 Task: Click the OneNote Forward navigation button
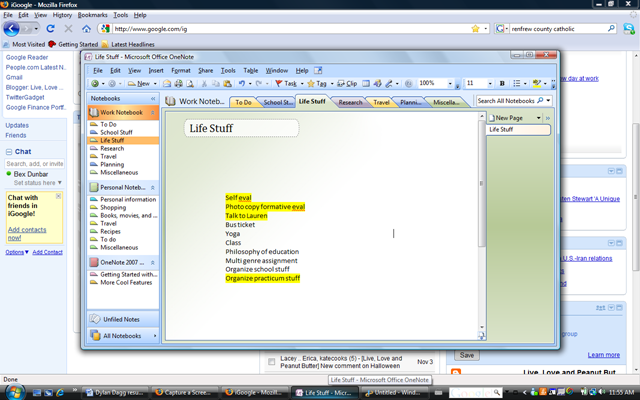112,83
